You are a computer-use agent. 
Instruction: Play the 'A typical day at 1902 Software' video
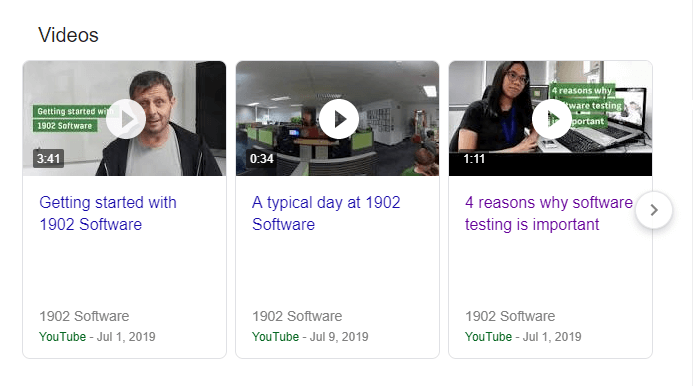339,119
